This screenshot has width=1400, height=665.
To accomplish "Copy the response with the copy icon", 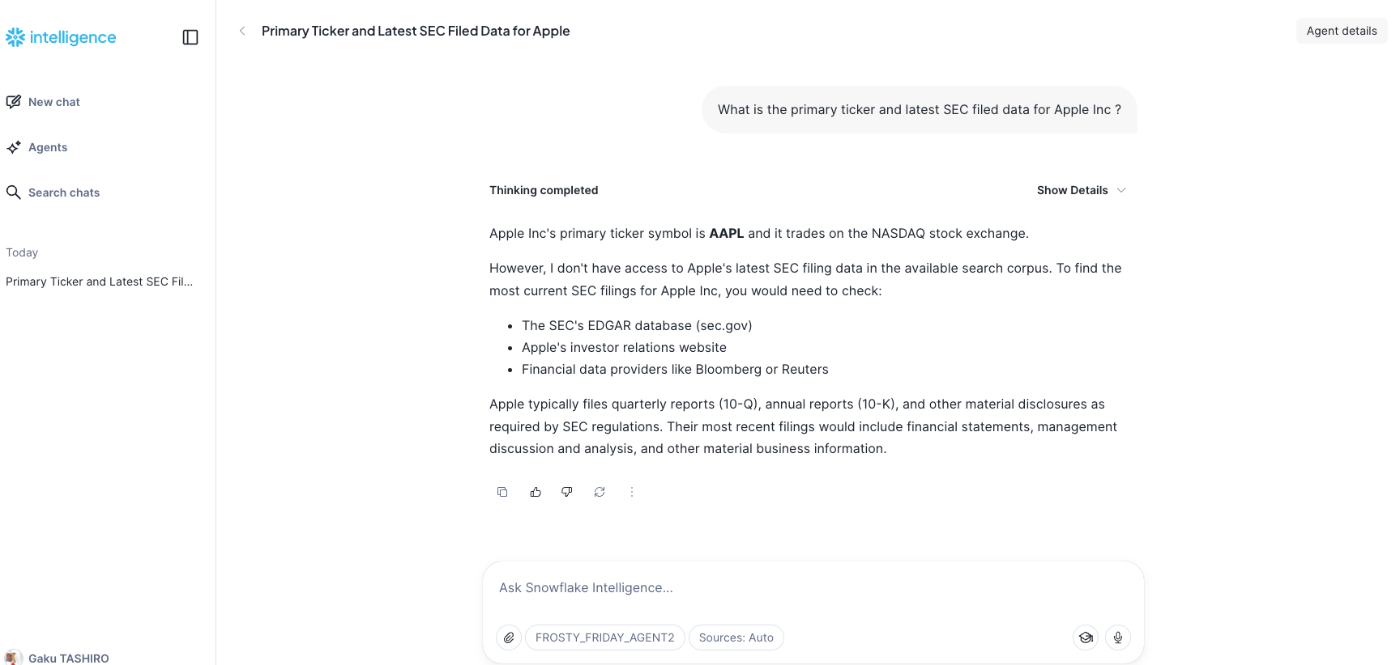I will [502, 492].
